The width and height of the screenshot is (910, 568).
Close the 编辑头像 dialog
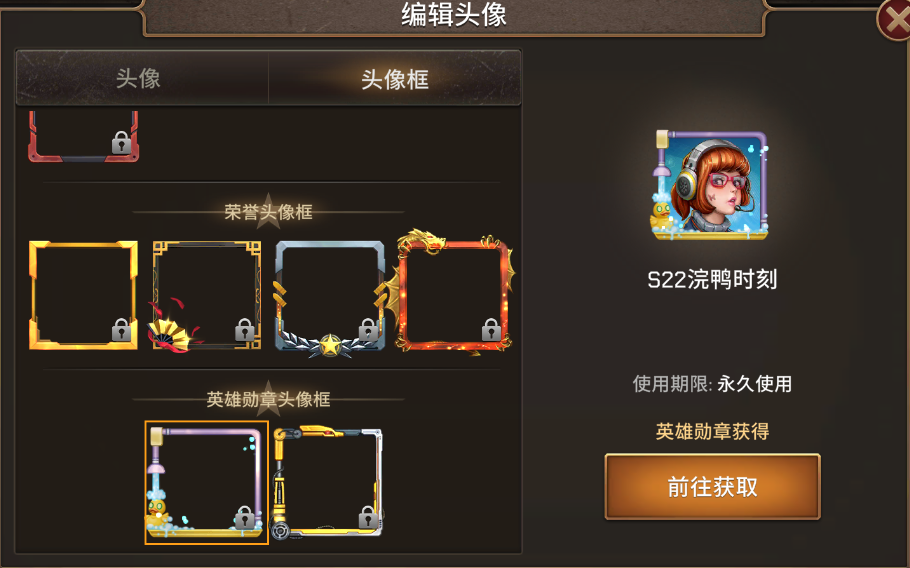[895, 20]
